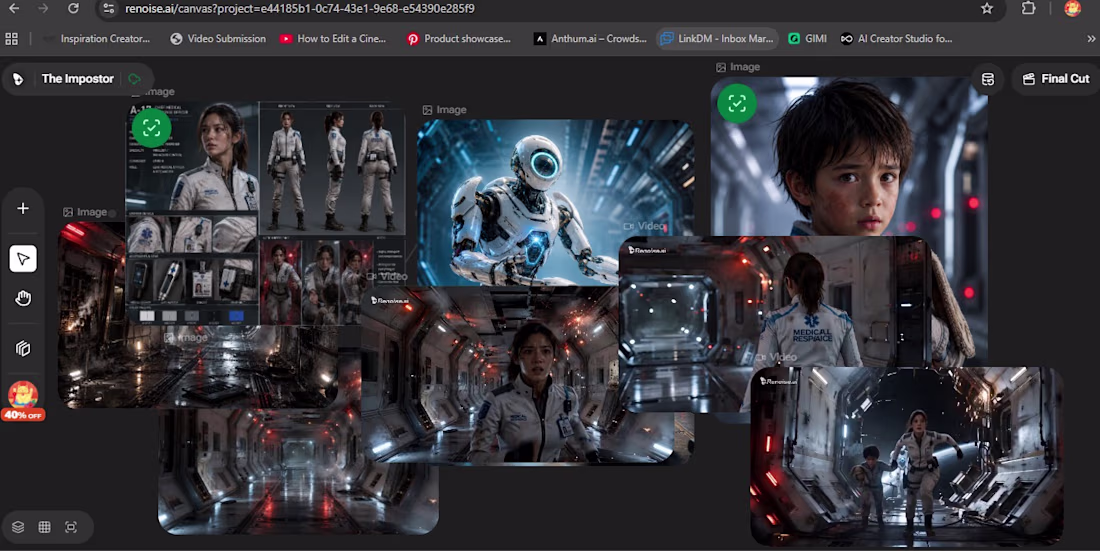The width and height of the screenshot is (1100, 551).
Task: Open the Anthum.ai – Crowds... bookmark
Action: pyautogui.click(x=590, y=39)
